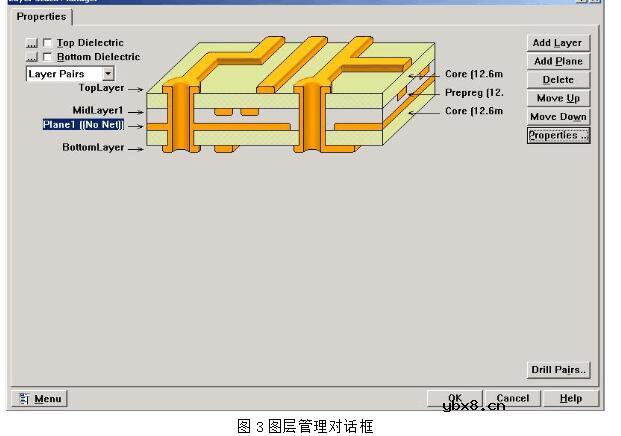The width and height of the screenshot is (621, 436).
Task: Open Bottom Dielectric properties ellipsis button
Action: tap(31, 57)
